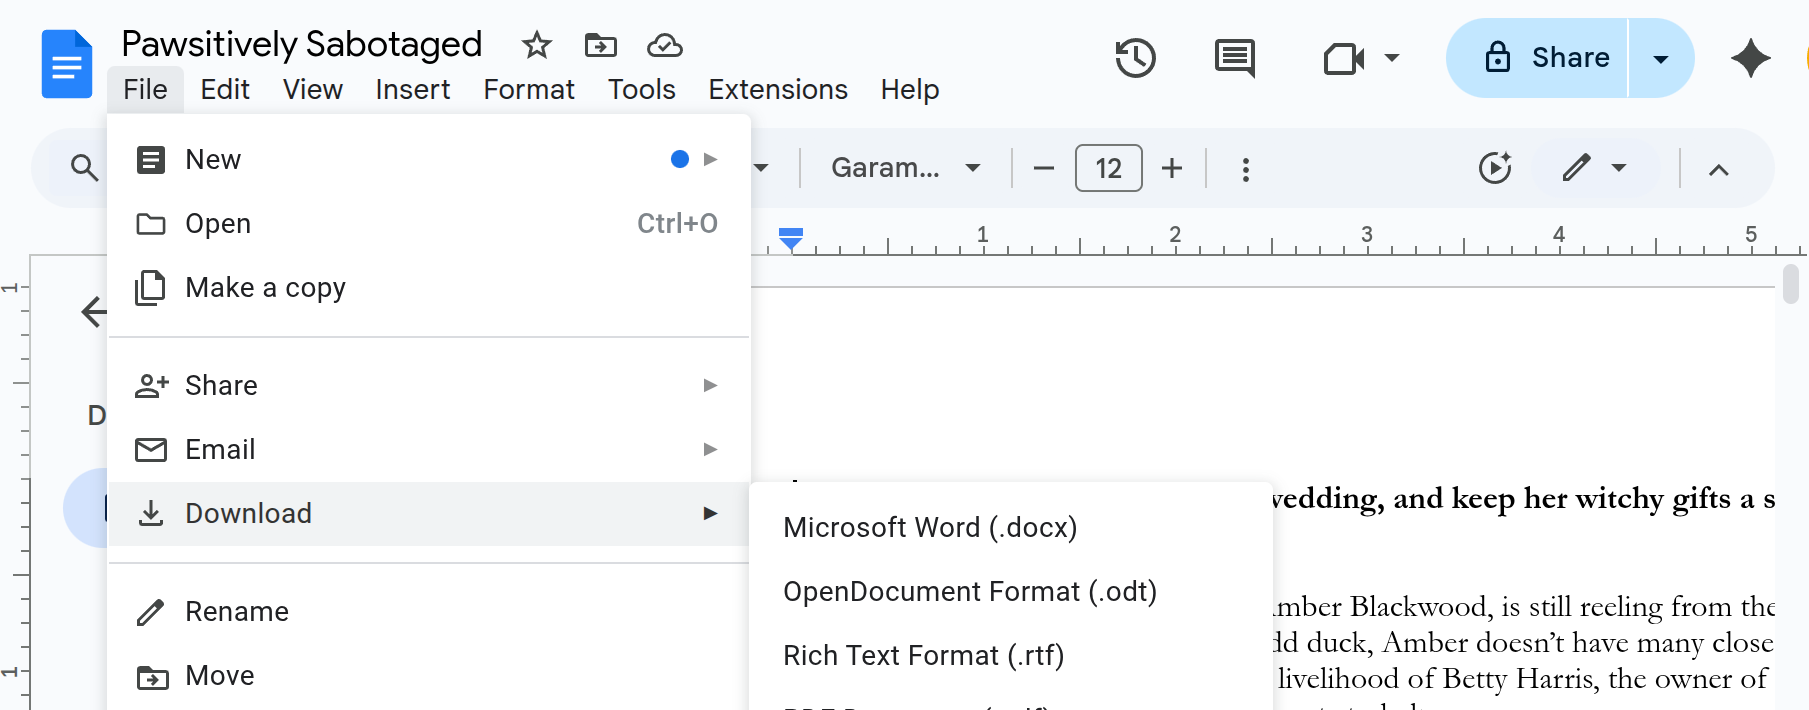Star the Pawsitively Sabotaged document

point(537,45)
